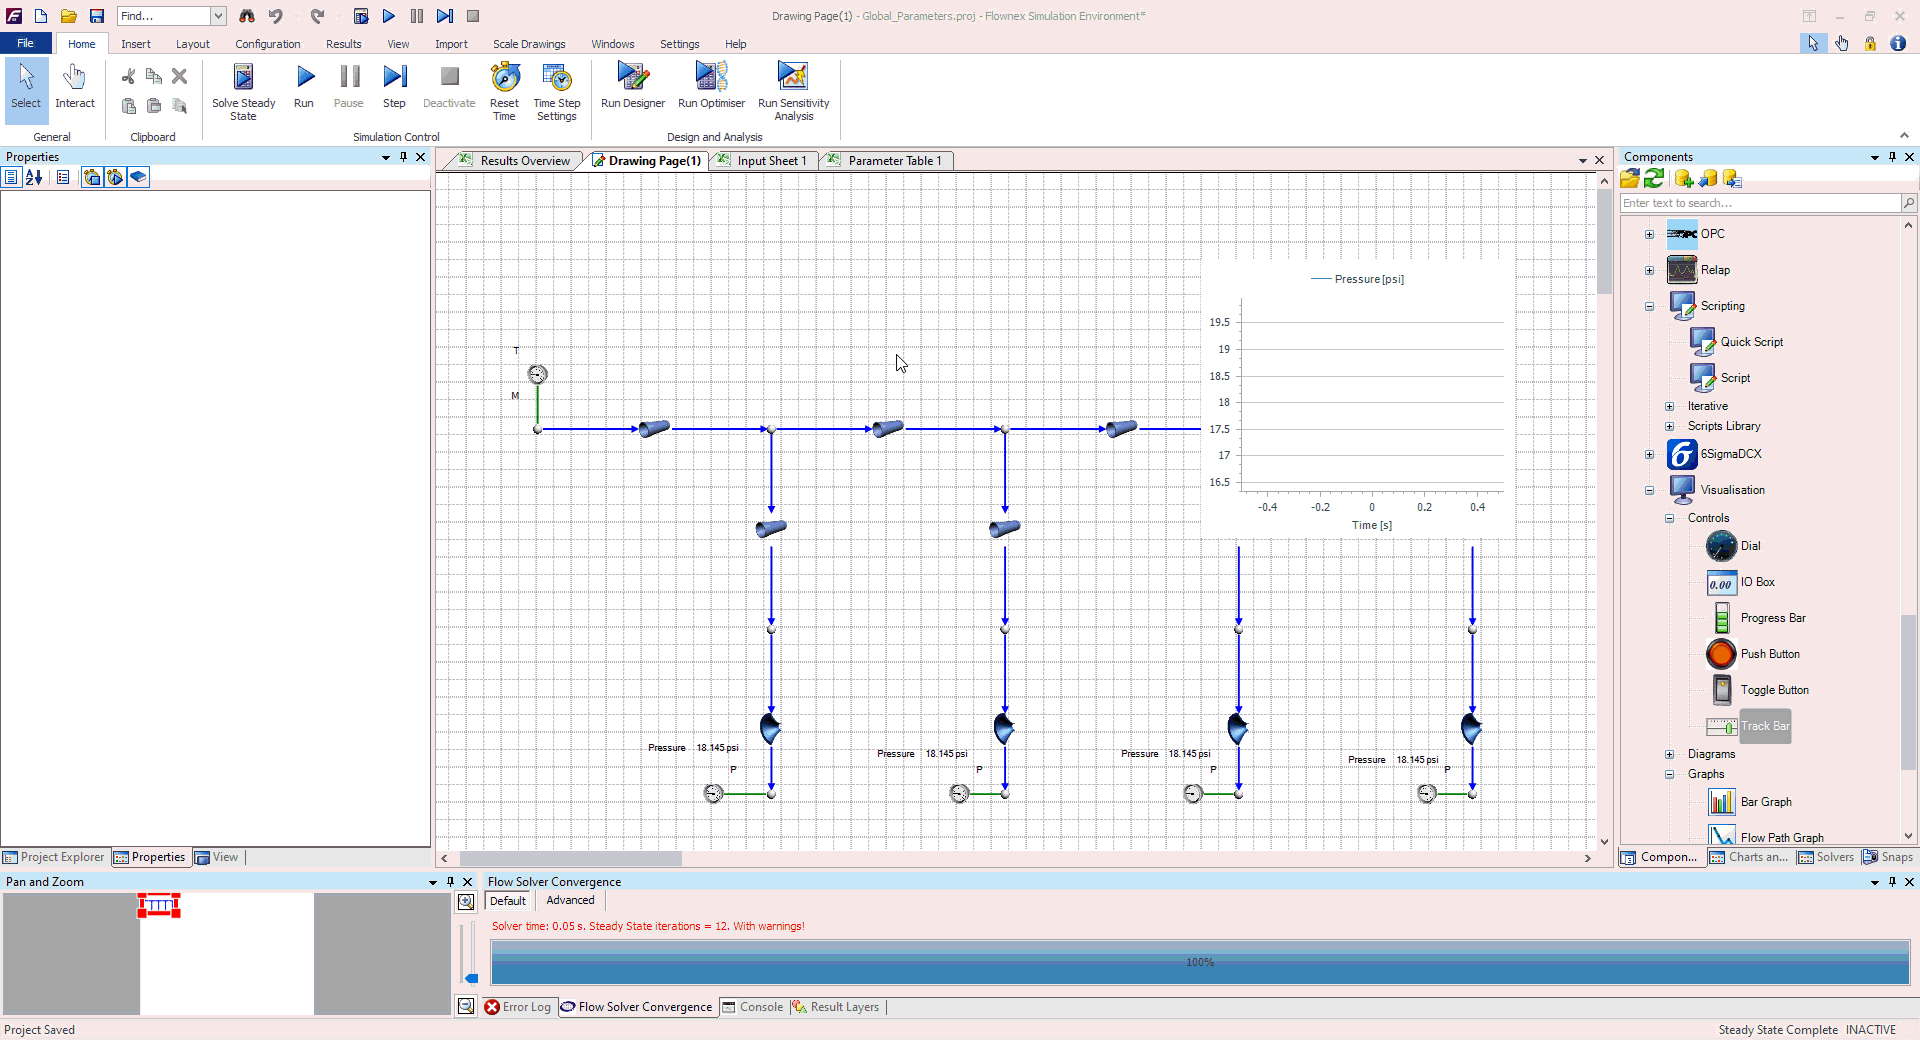Show the Project Explorer panel
Image resolution: width=1920 pixels, height=1040 pixels.
tap(54, 857)
